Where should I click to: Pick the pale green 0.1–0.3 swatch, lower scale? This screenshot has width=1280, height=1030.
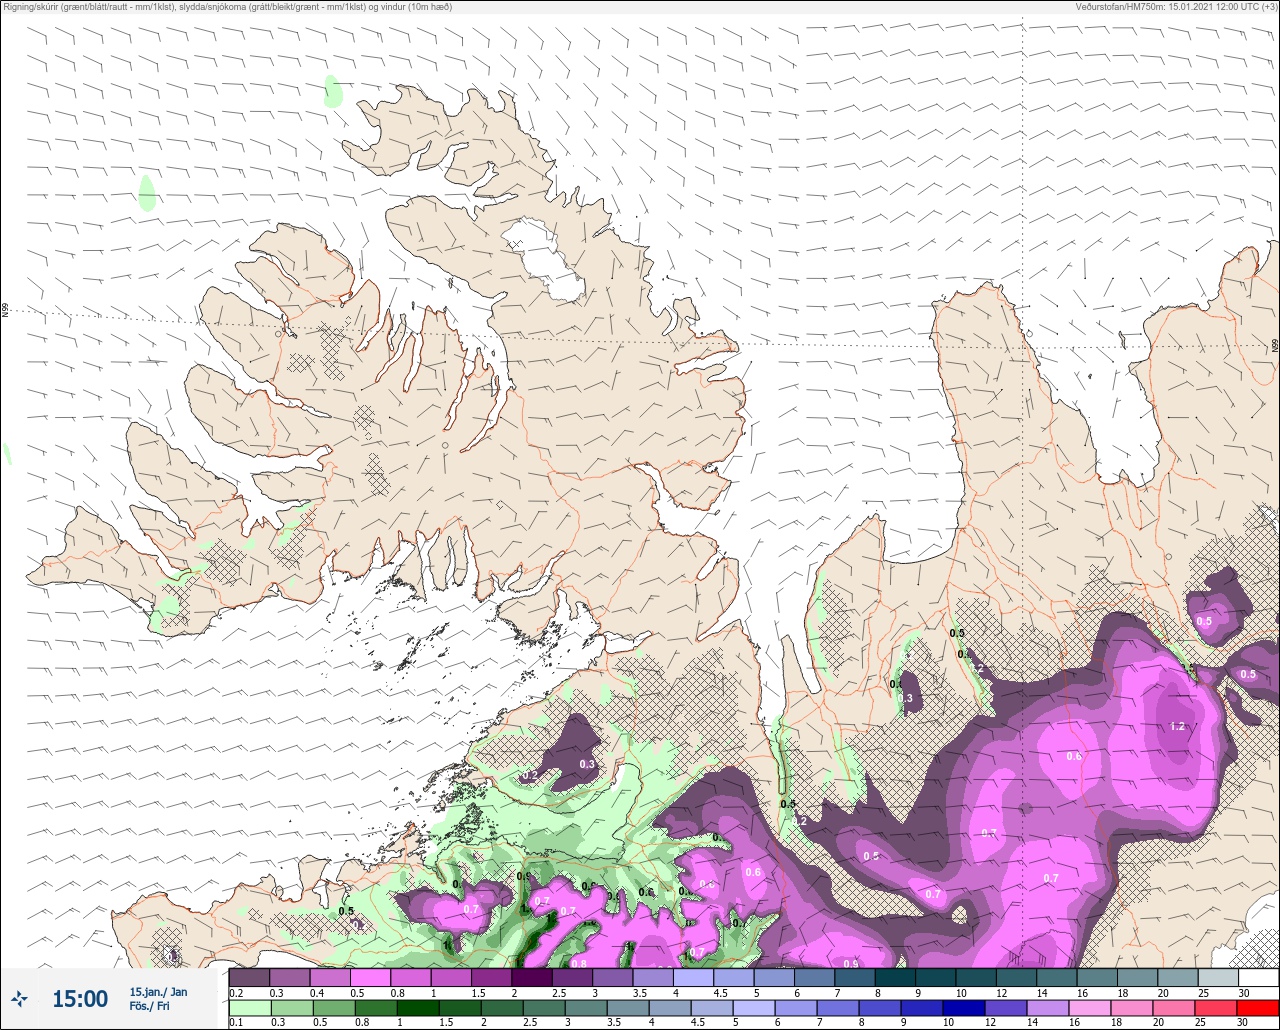(x=249, y=1007)
